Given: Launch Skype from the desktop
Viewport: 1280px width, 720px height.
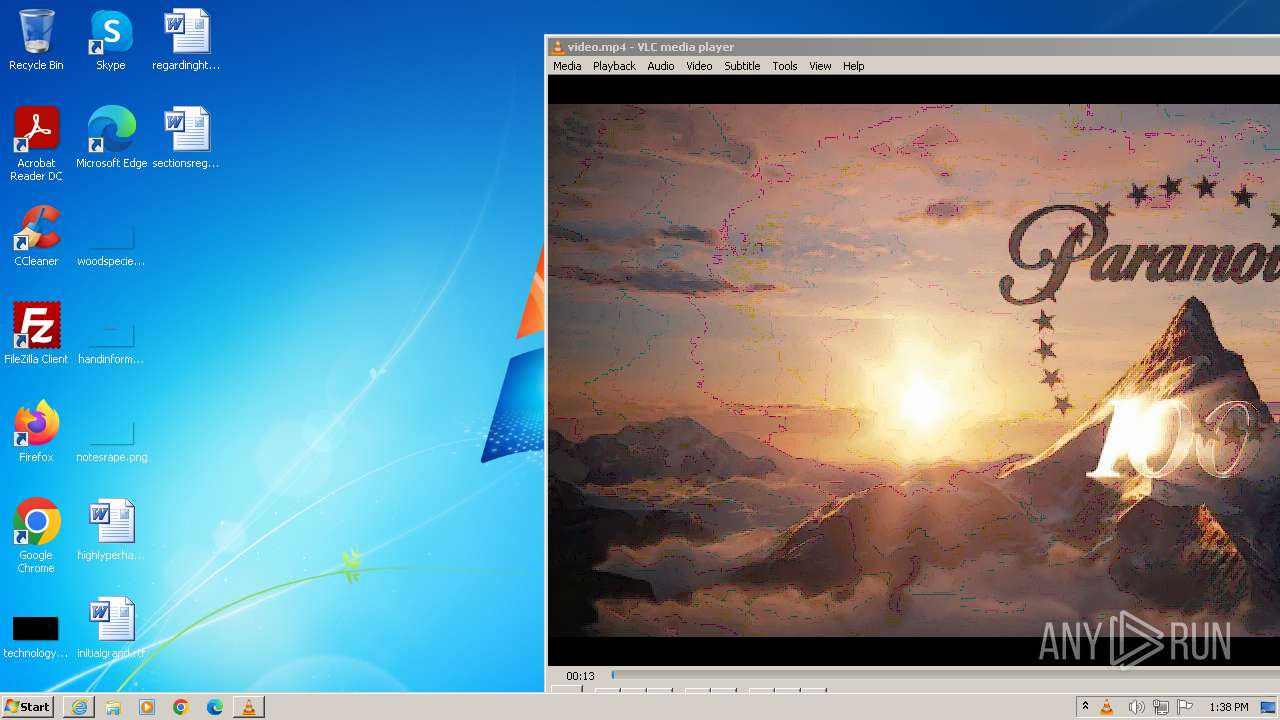Looking at the screenshot, I should click(x=111, y=40).
